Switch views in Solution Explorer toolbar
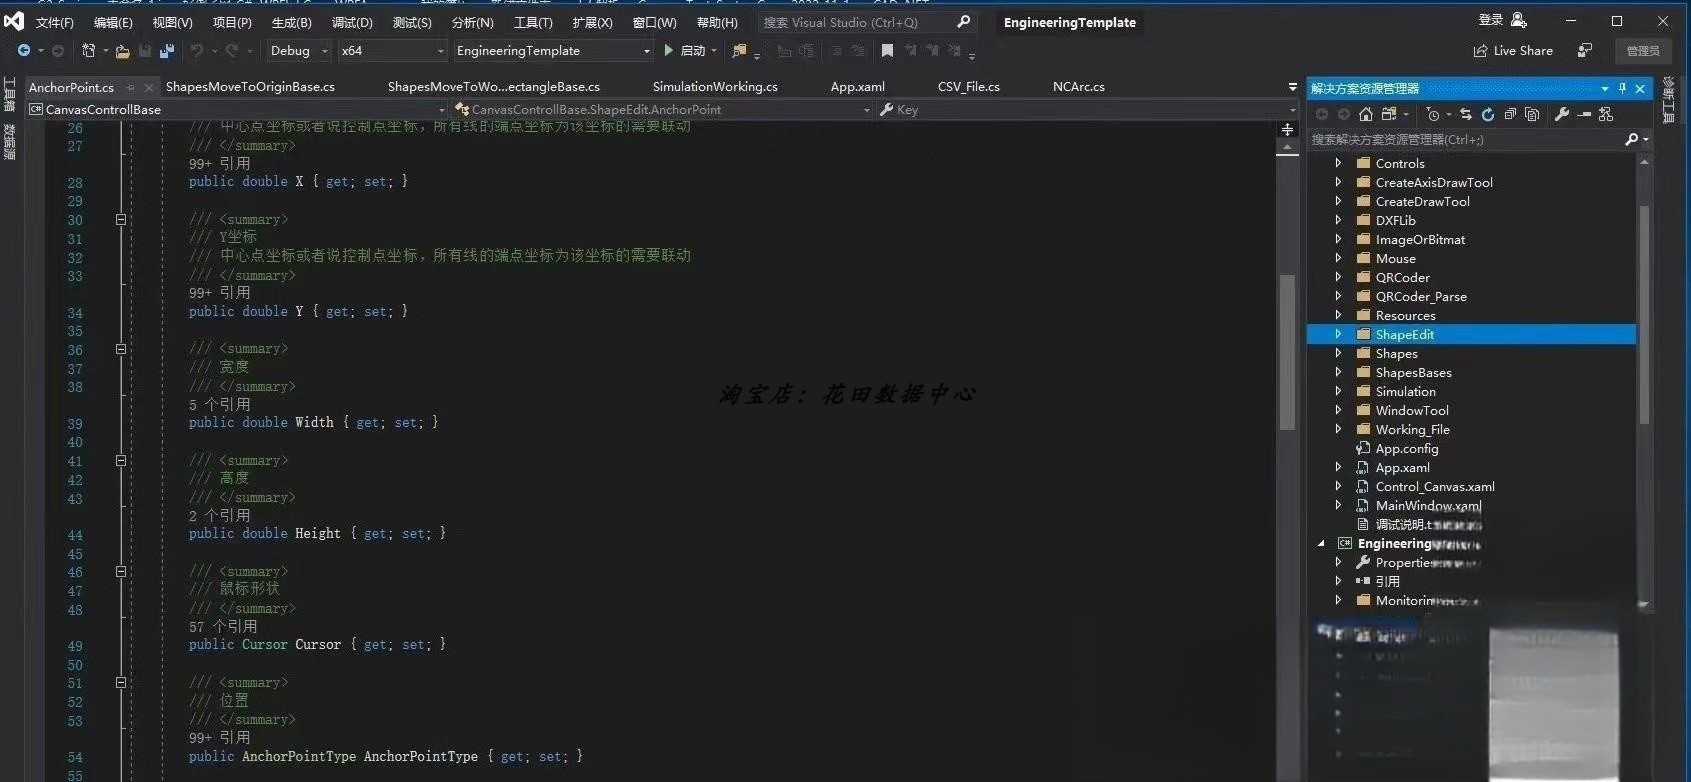1691x782 pixels. click(1390, 114)
